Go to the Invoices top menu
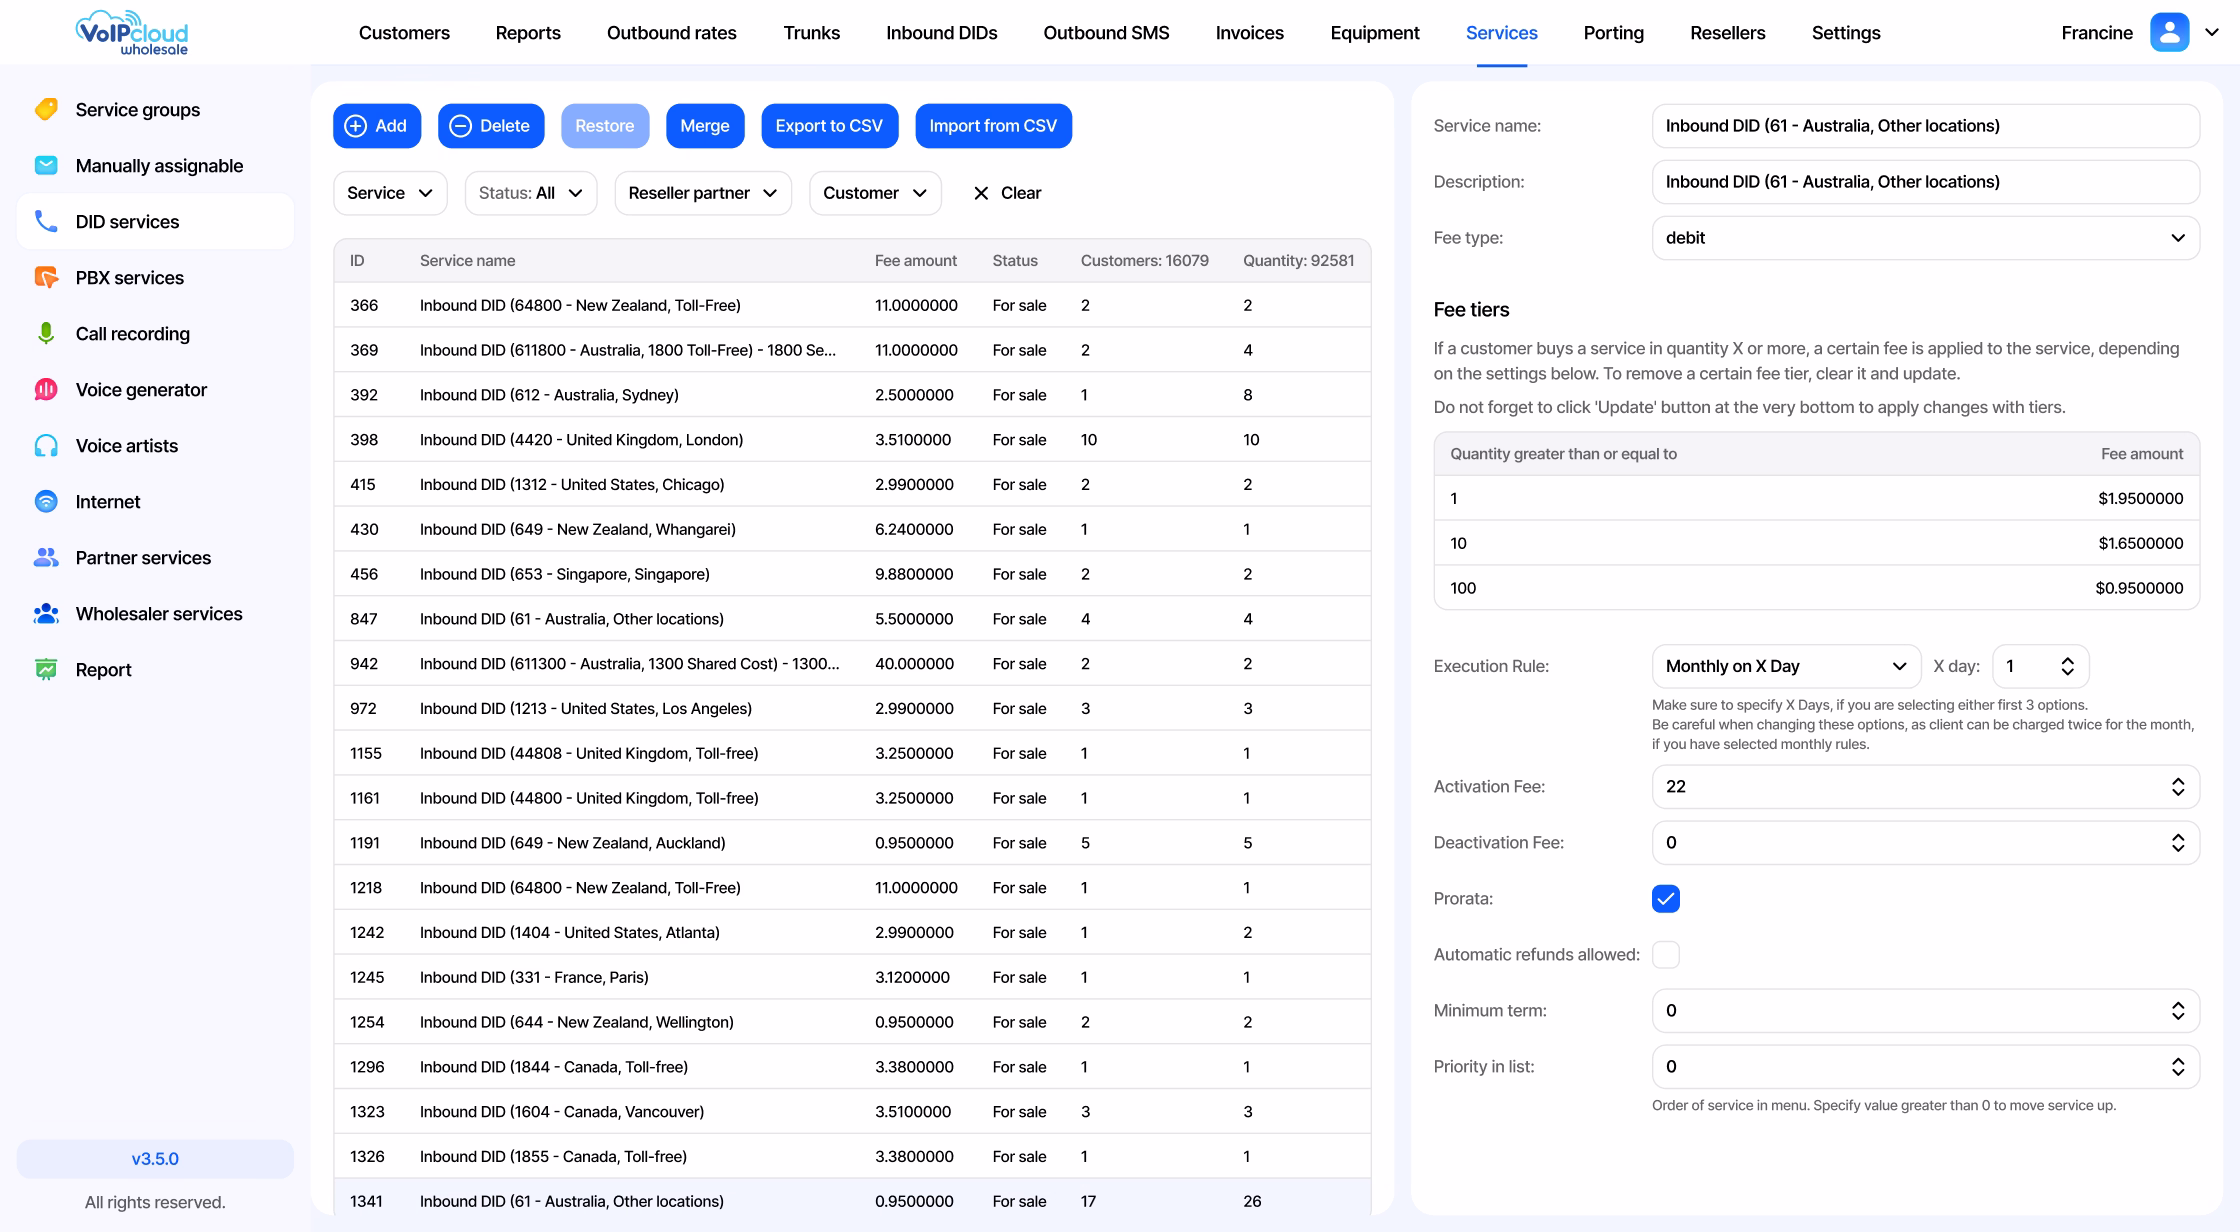This screenshot has height=1232, width=2240. 1249,33
